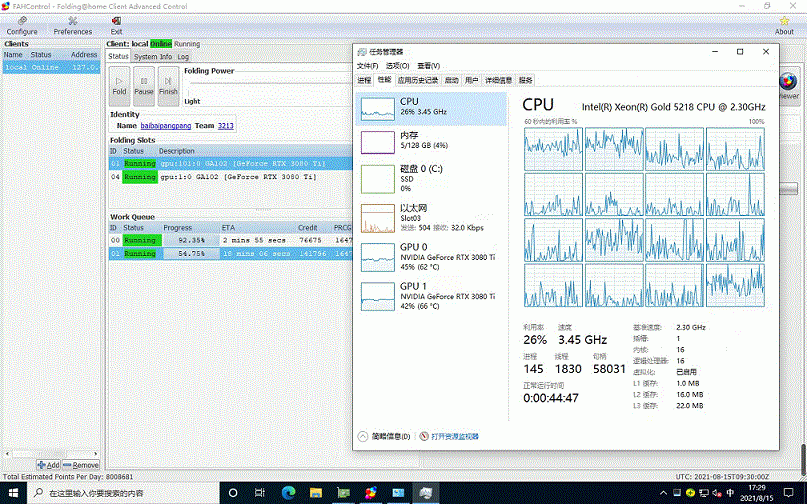Open the Log tab in FAHControl

tap(183, 57)
